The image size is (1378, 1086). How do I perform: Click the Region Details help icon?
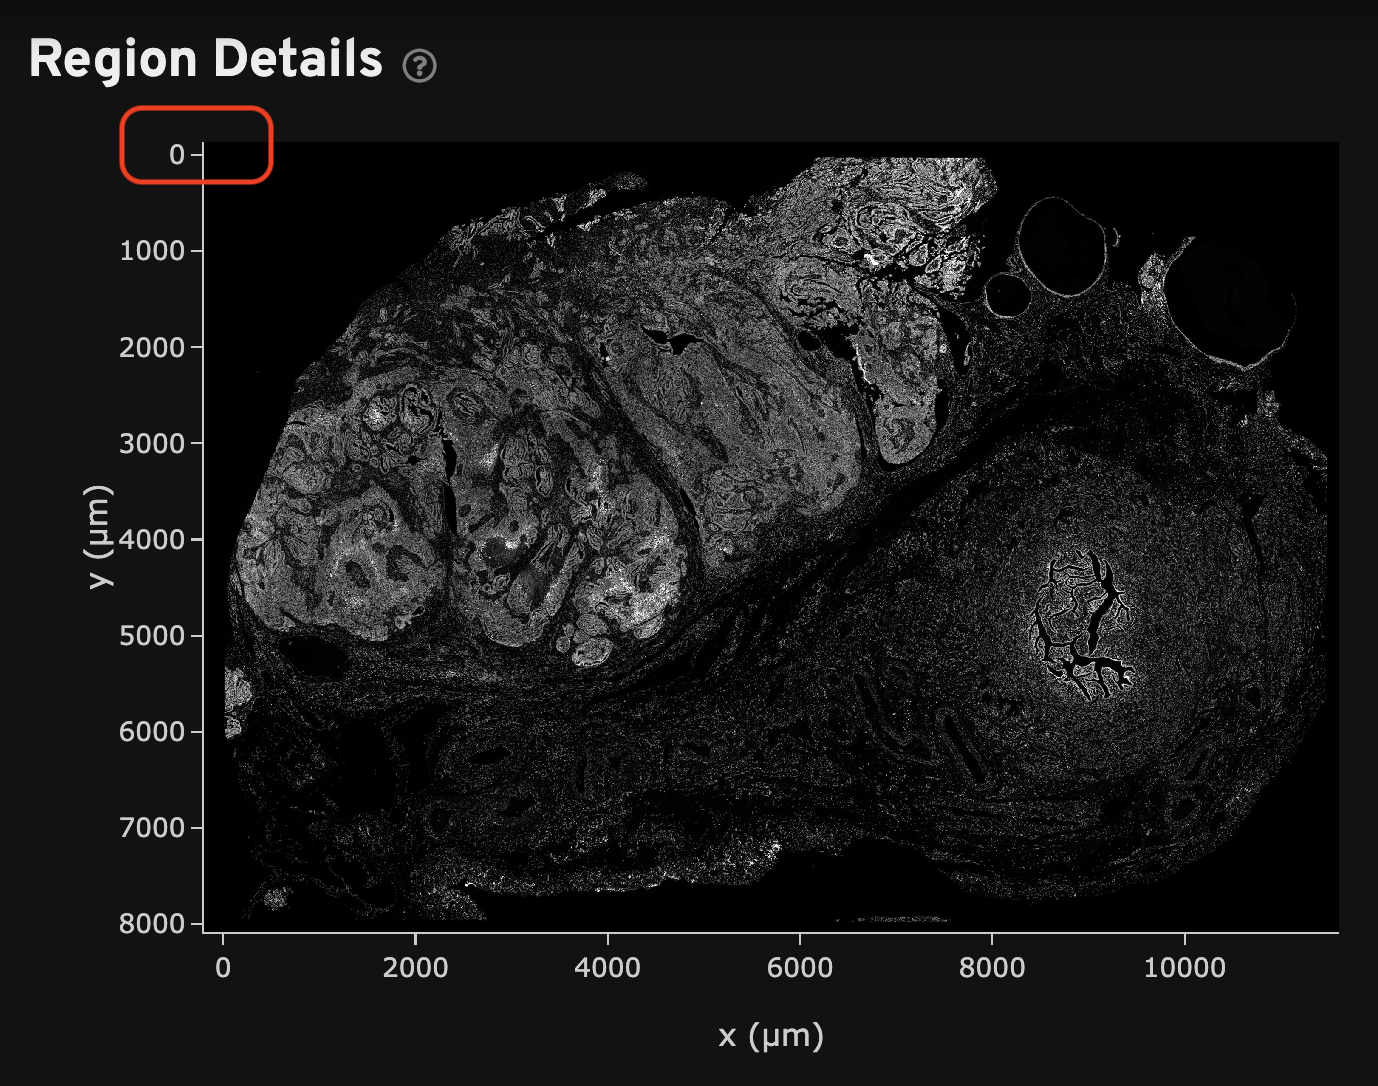pyautogui.click(x=419, y=66)
